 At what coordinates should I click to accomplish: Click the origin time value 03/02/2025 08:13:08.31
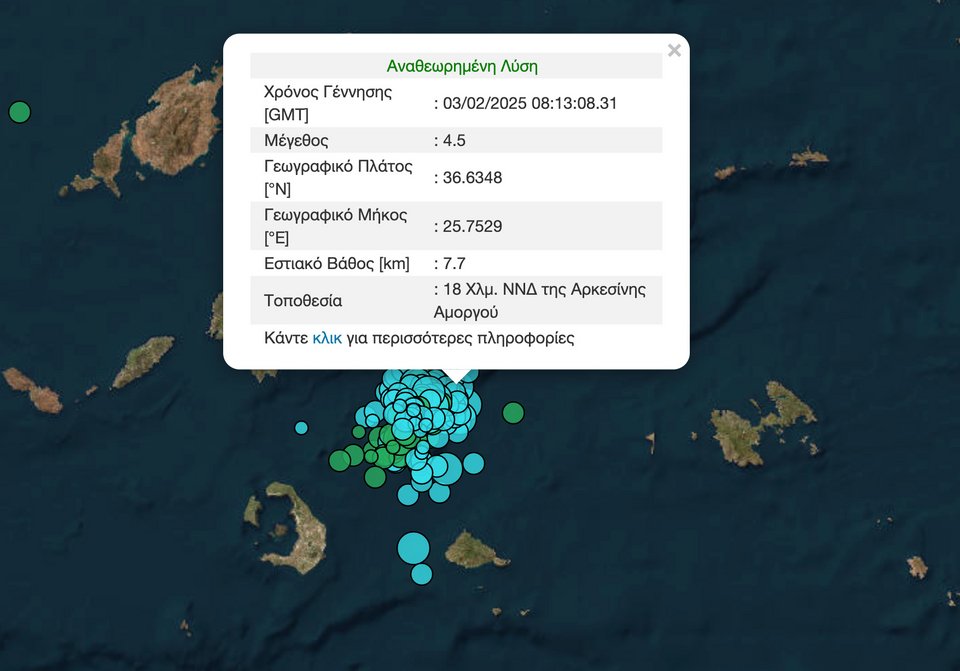tap(531, 103)
